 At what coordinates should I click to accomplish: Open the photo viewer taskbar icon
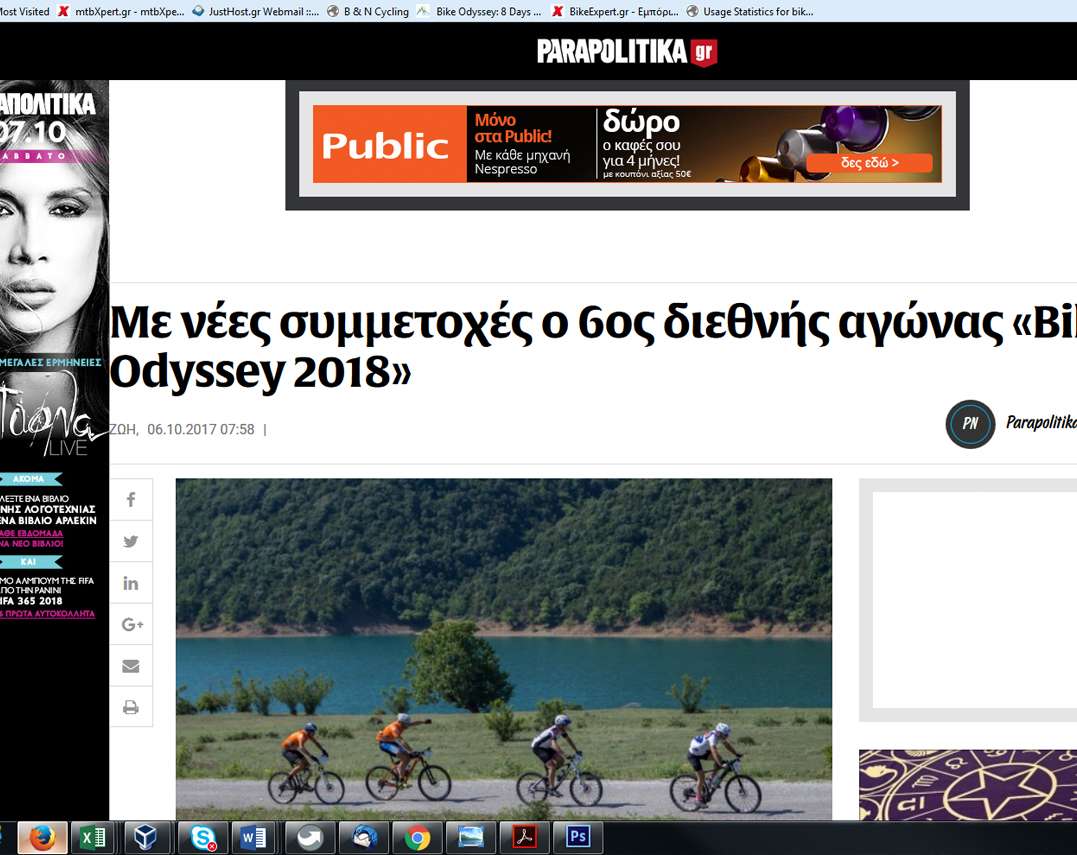pos(471,838)
